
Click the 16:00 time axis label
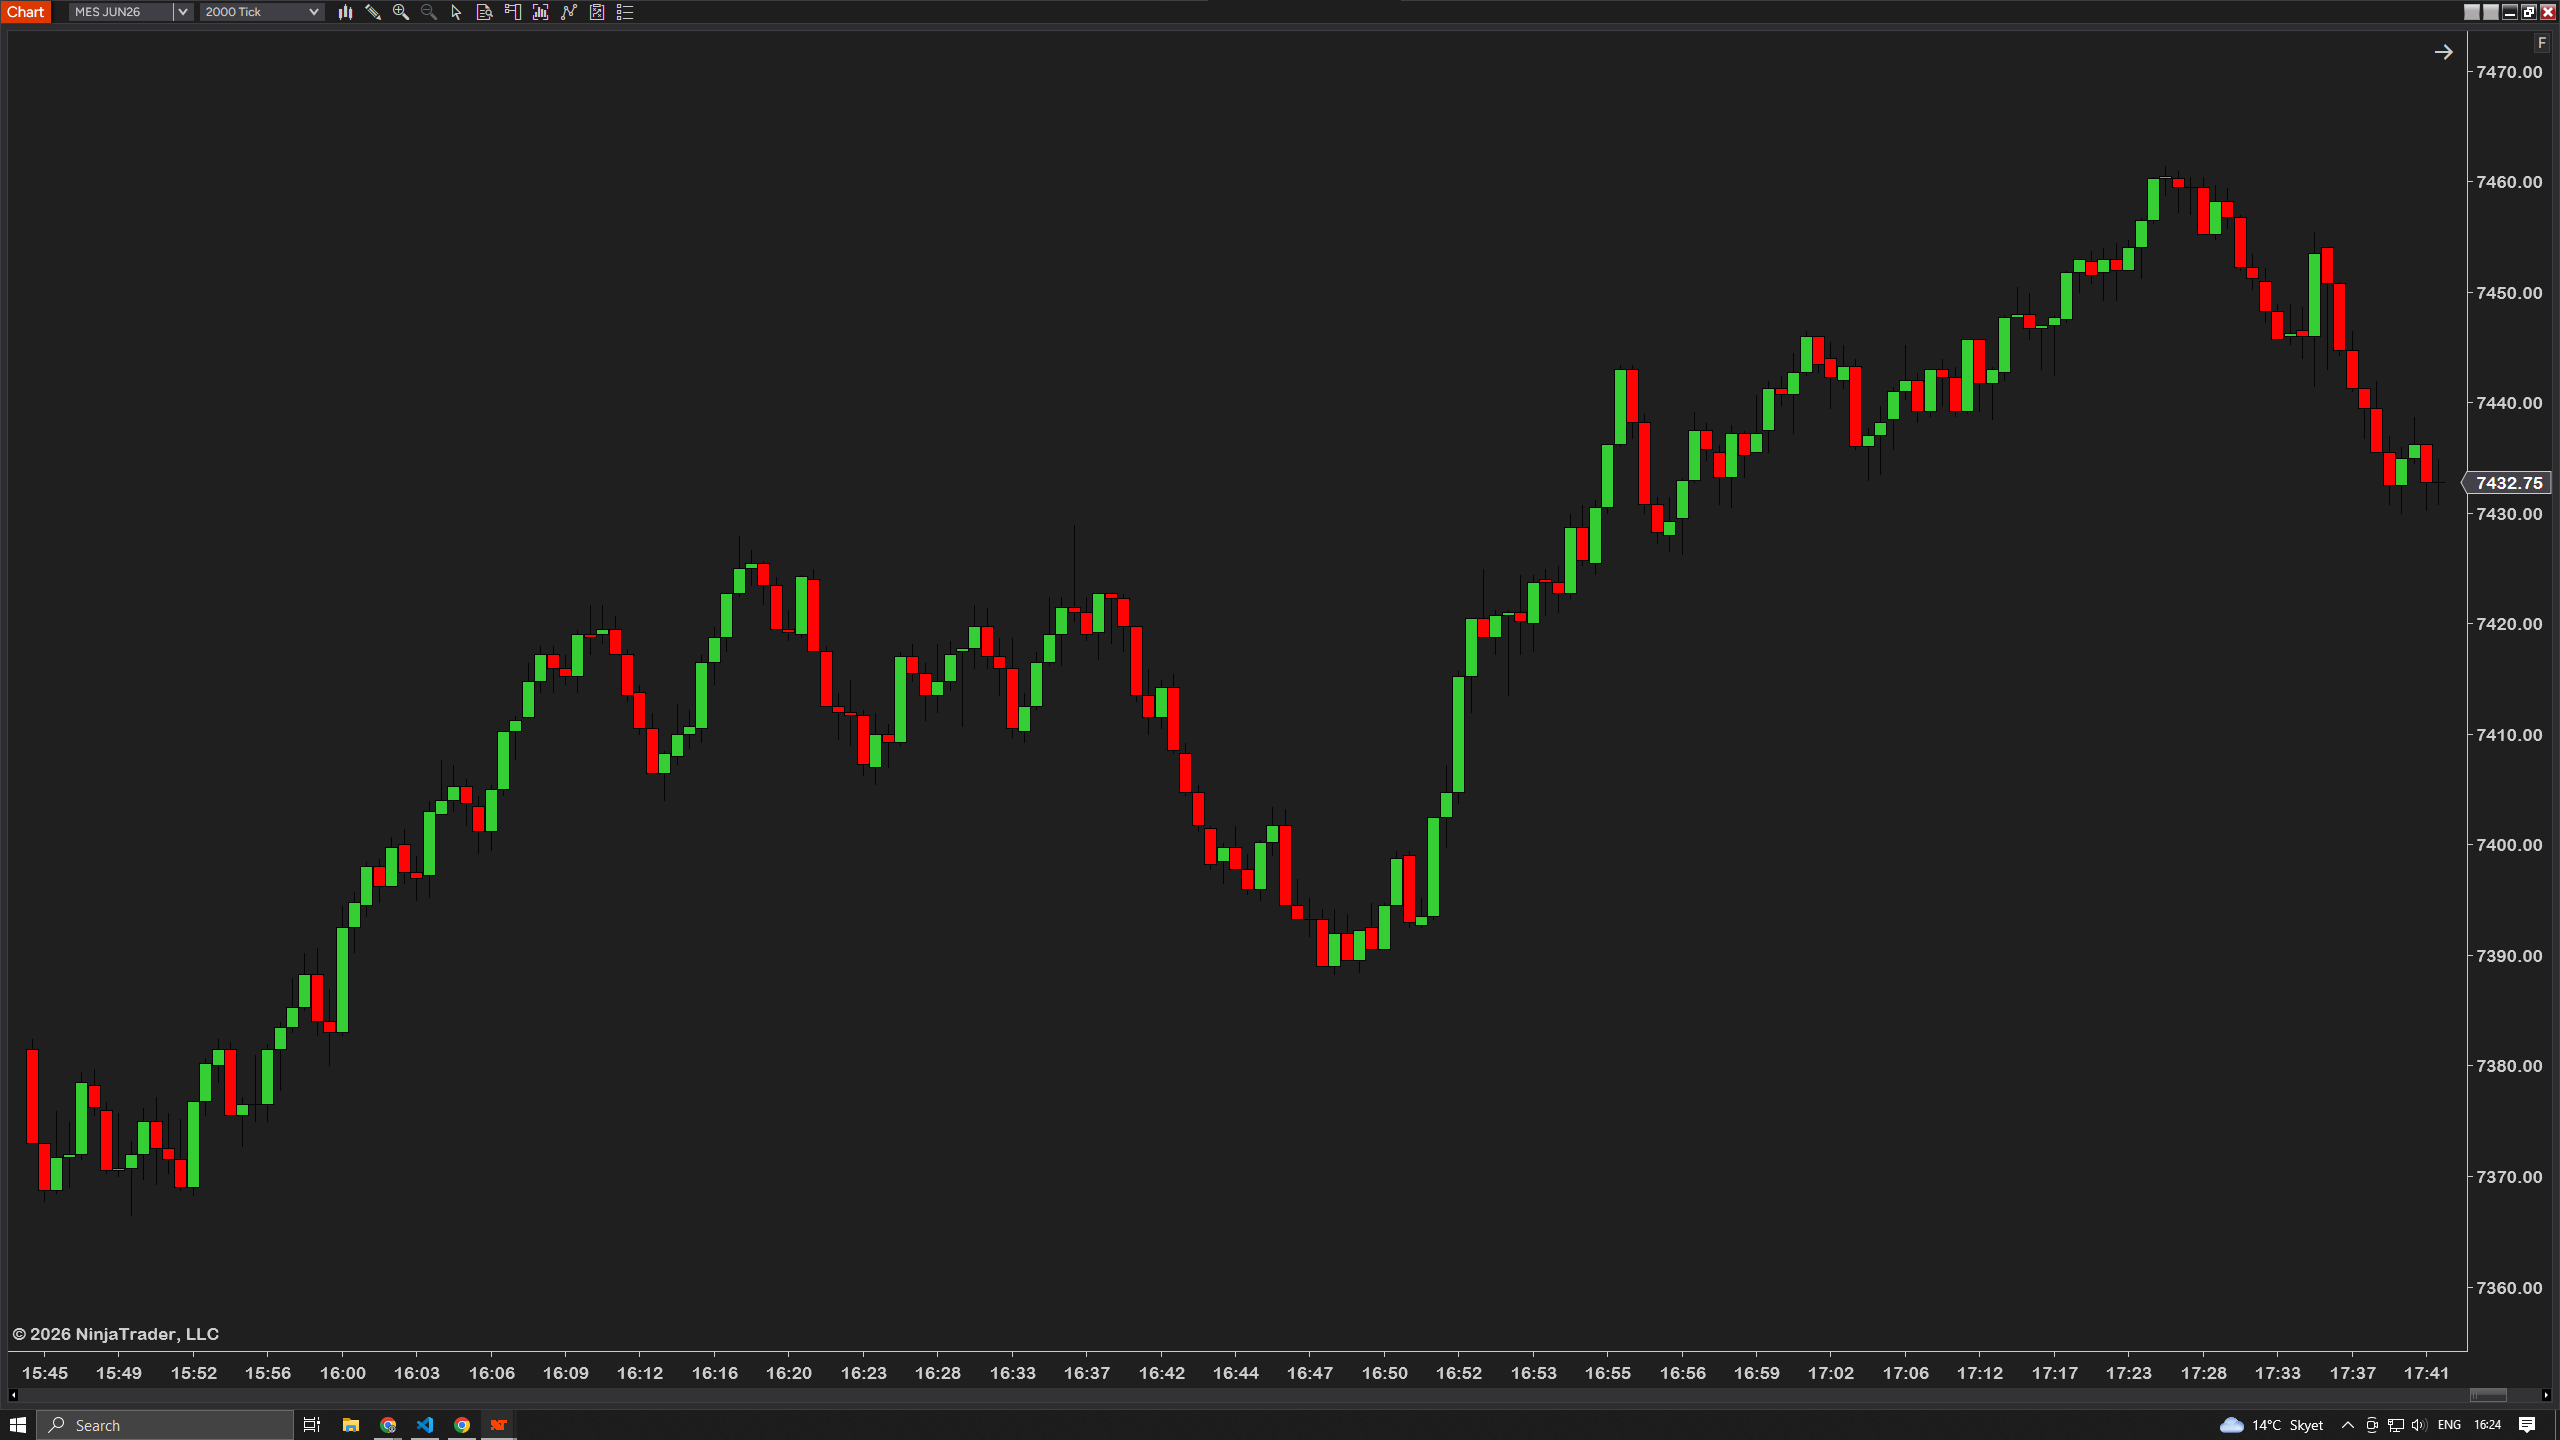[x=343, y=1373]
